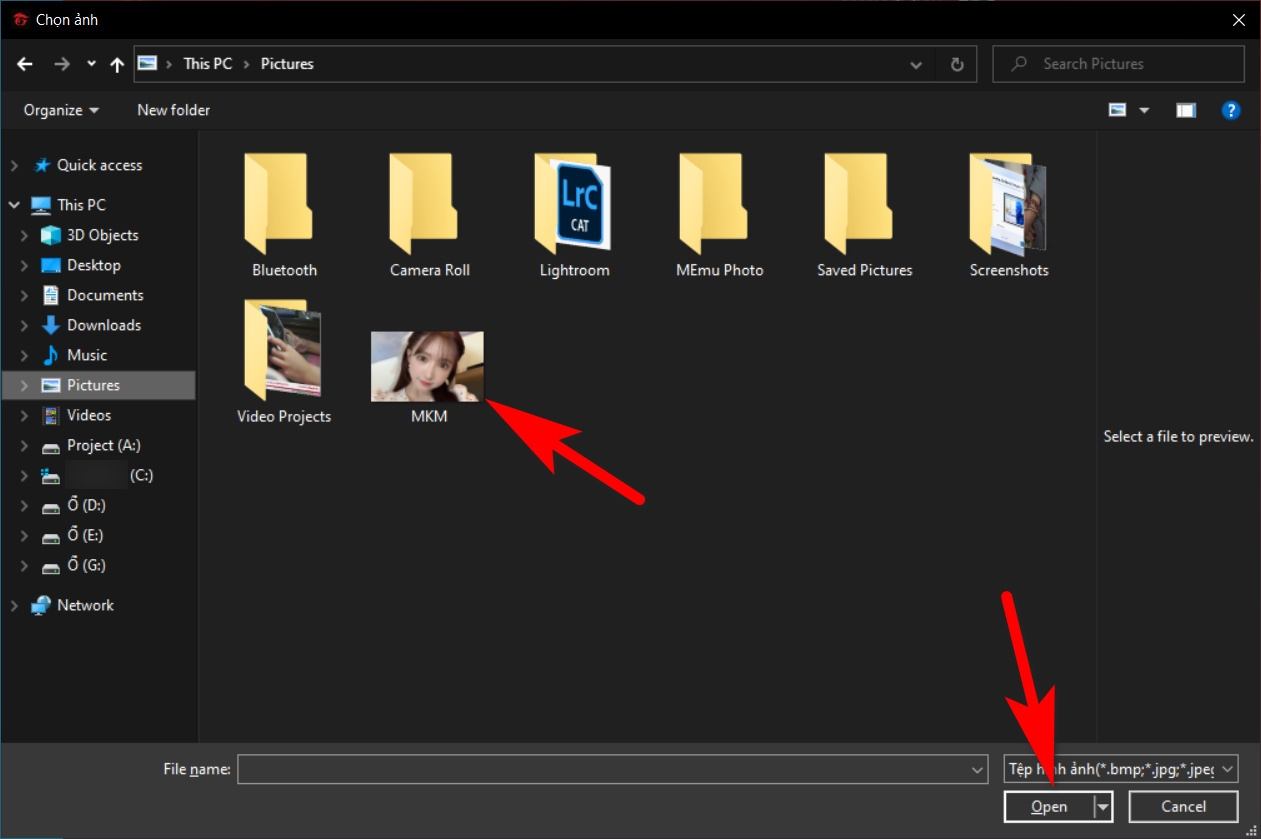Screen dimensions: 1261x839
Task: Select This PC in the sidebar
Action: [x=81, y=205]
